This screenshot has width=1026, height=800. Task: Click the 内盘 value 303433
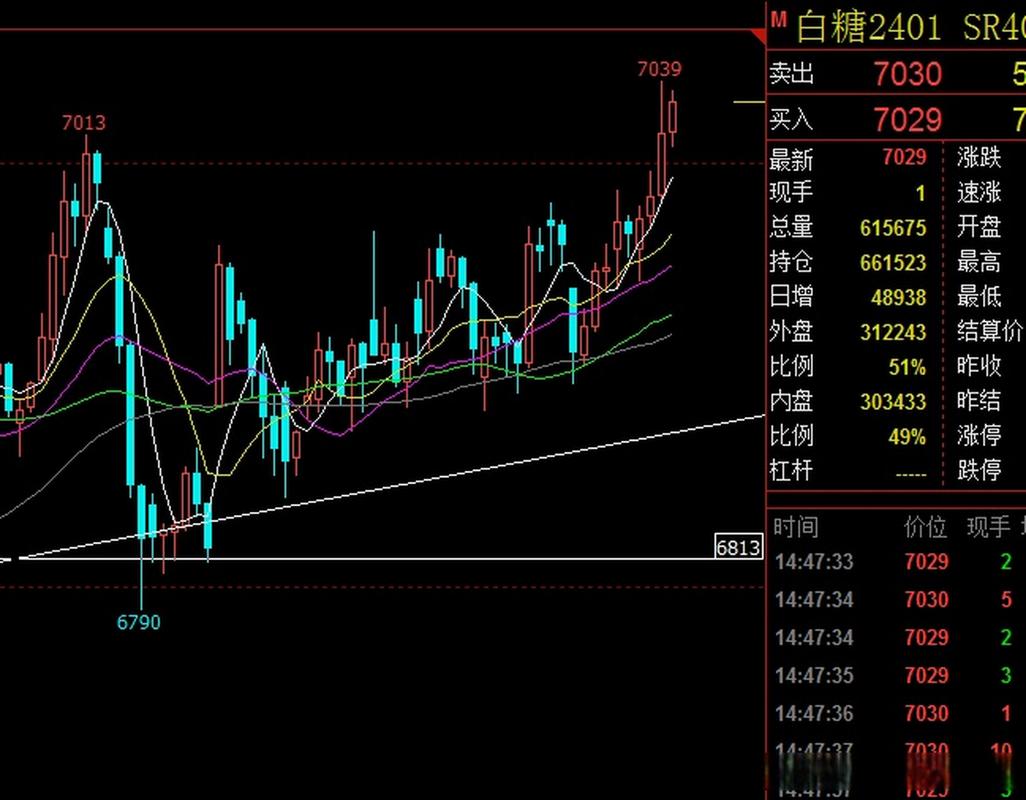coord(892,402)
